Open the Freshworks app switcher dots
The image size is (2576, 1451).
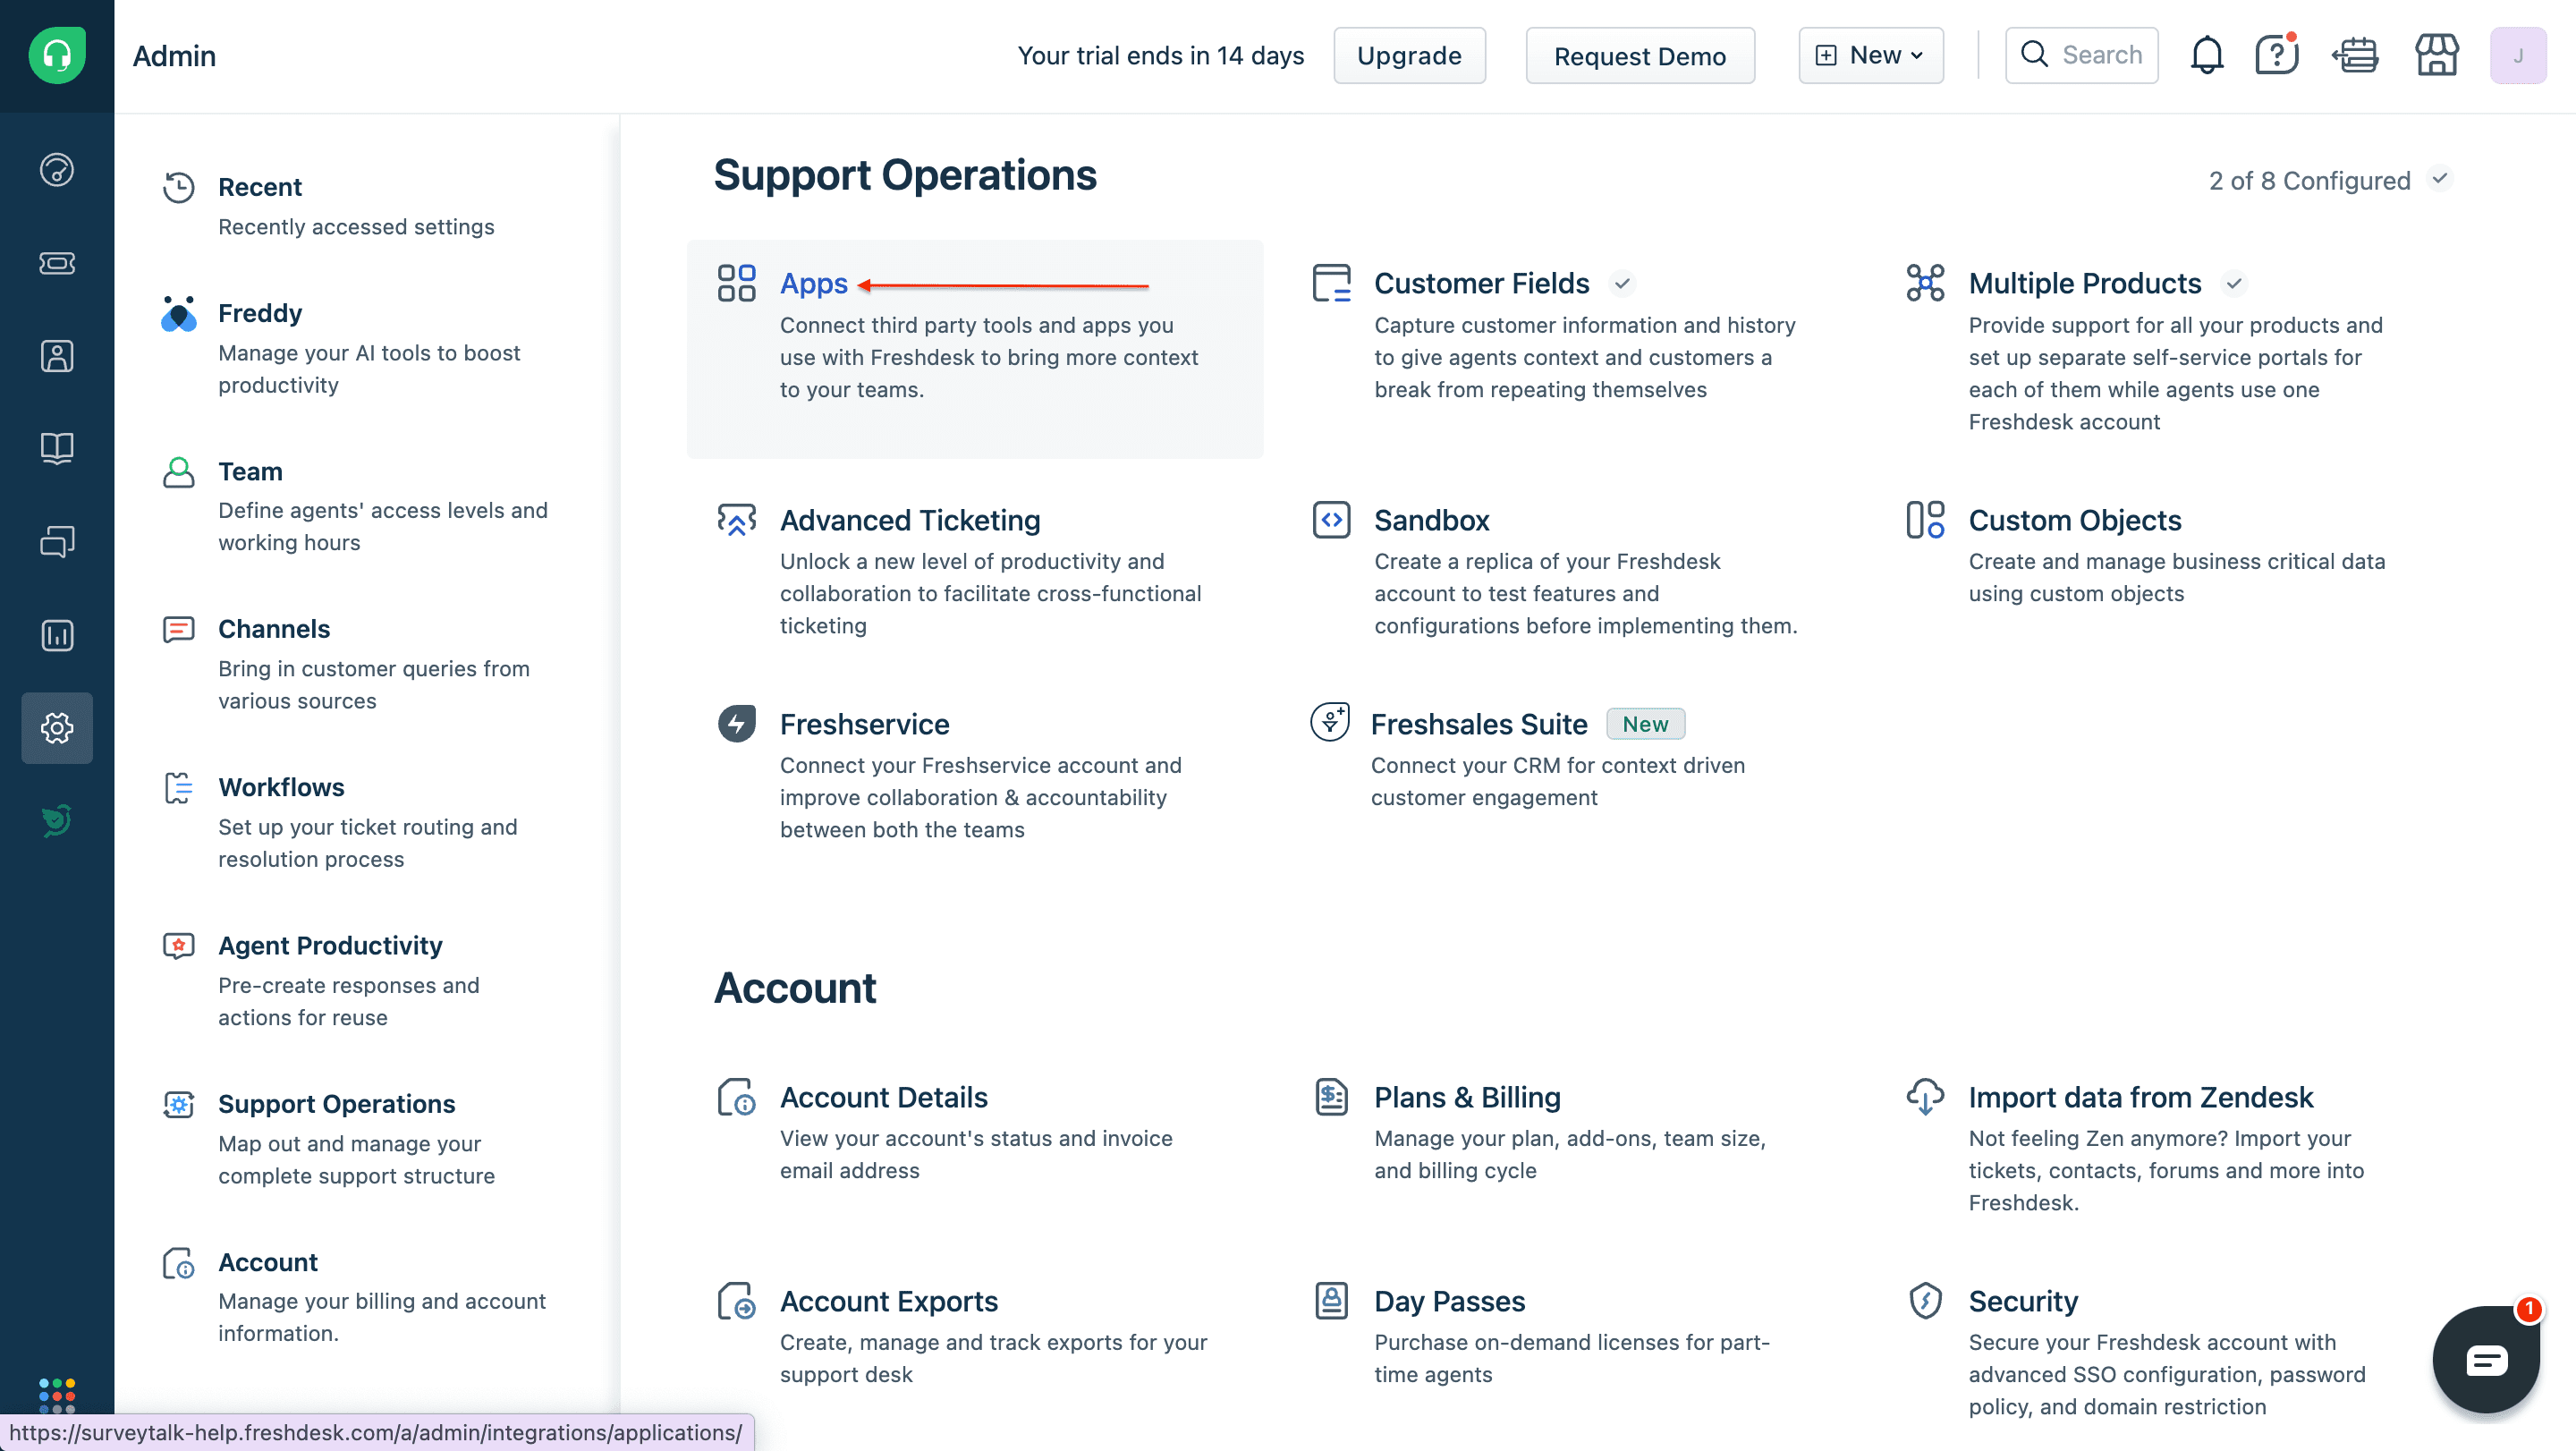tap(57, 1393)
